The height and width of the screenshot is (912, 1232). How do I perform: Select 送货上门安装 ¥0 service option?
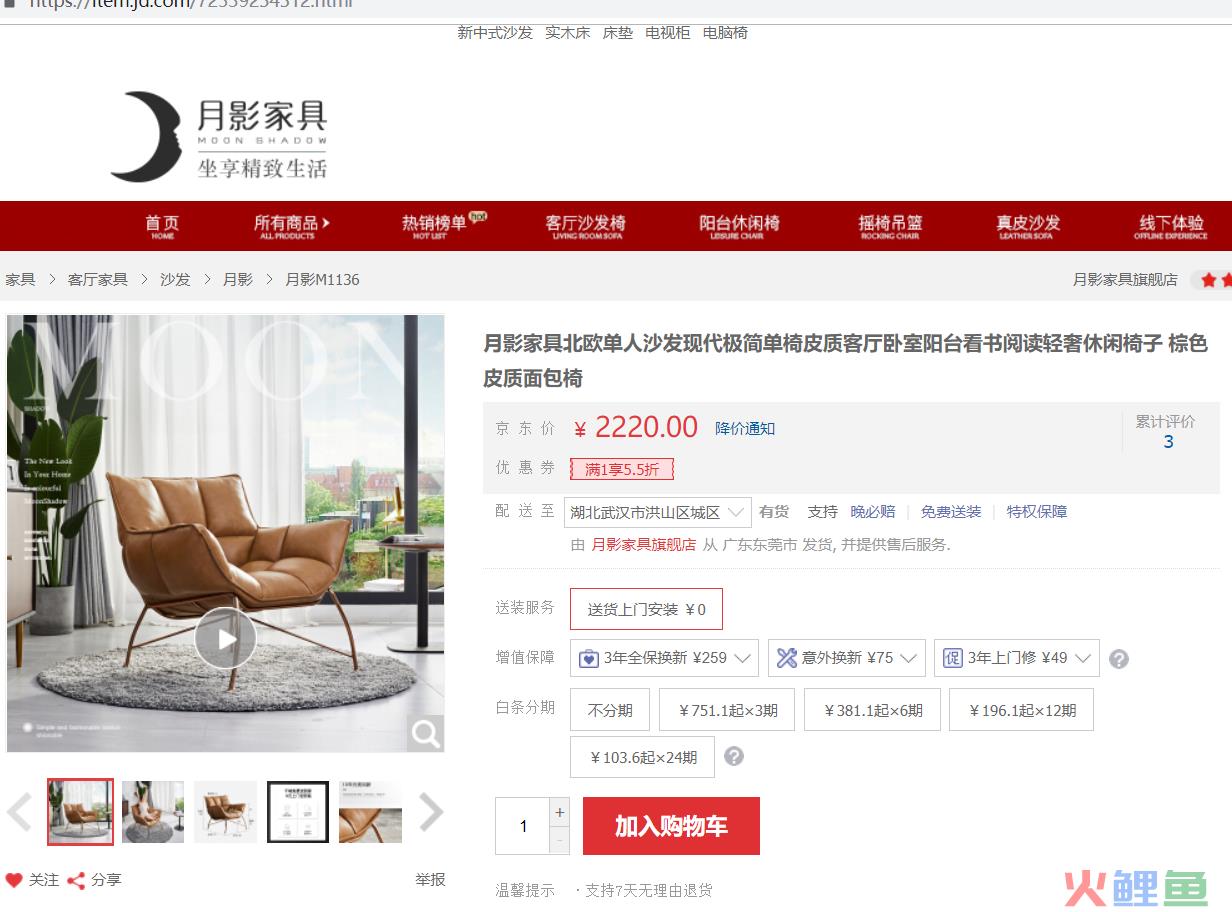point(646,609)
